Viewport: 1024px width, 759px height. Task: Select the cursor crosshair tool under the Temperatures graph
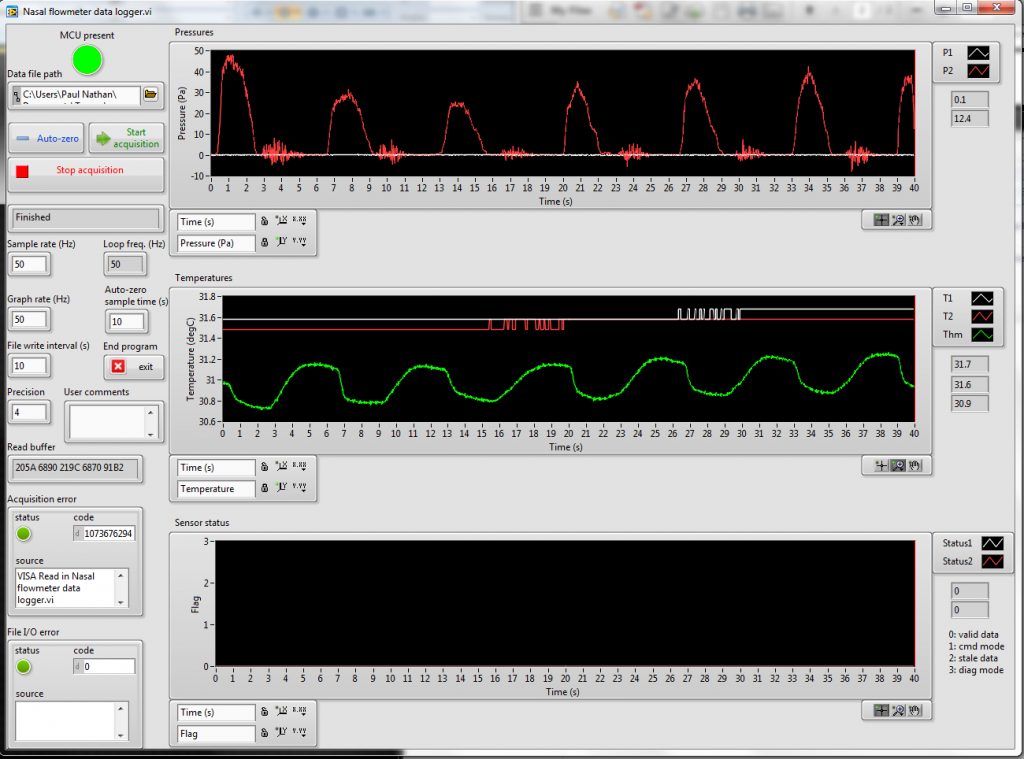(881, 465)
